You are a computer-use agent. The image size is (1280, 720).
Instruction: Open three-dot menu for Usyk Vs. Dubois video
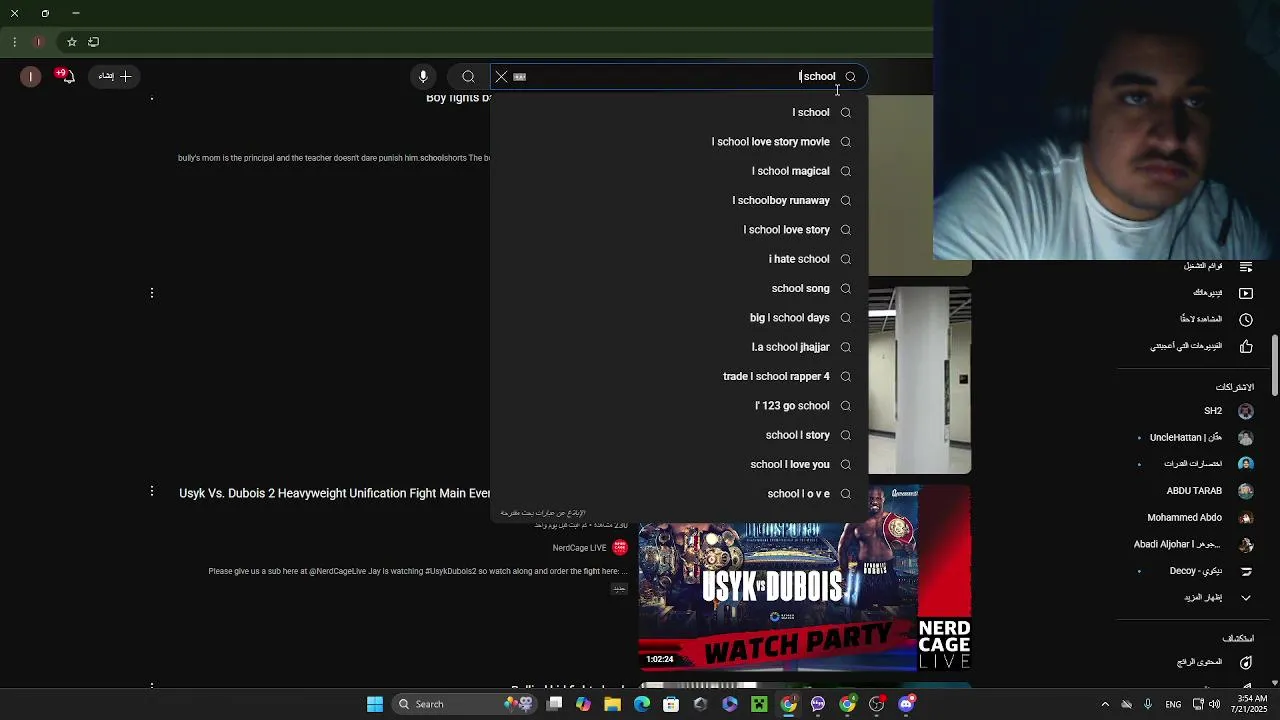tap(152, 491)
